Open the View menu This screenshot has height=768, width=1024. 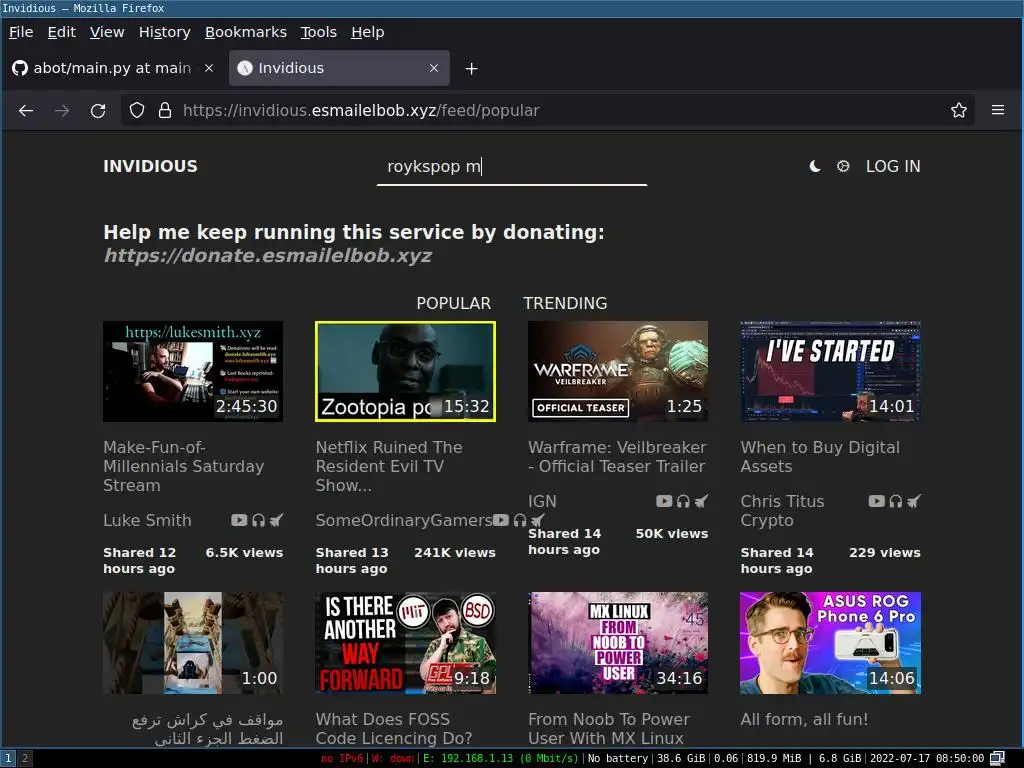[107, 32]
